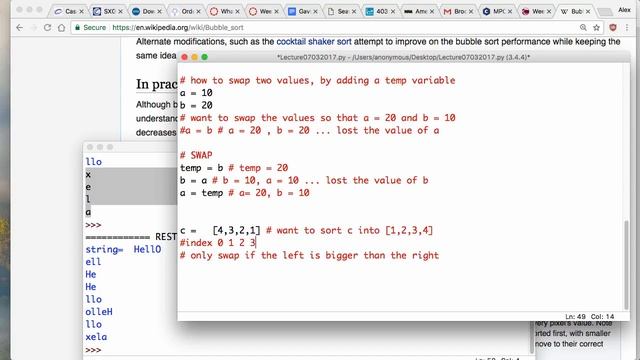
Task: Click 'olleH' output in the Python shell
Action: pyautogui.click(x=99, y=312)
